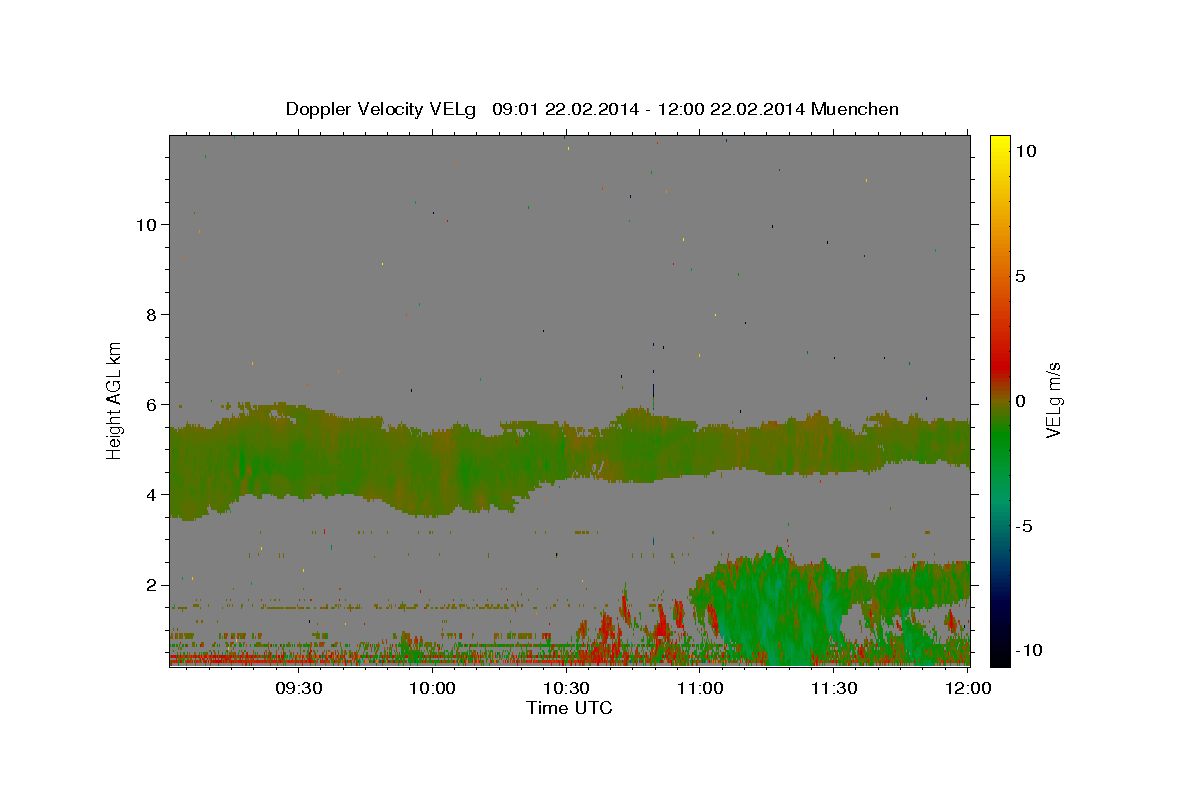Image resolution: width=1200 pixels, height=800 pixels.
Task: Click the 2 km height tick label
Action: tap(149, 585)
